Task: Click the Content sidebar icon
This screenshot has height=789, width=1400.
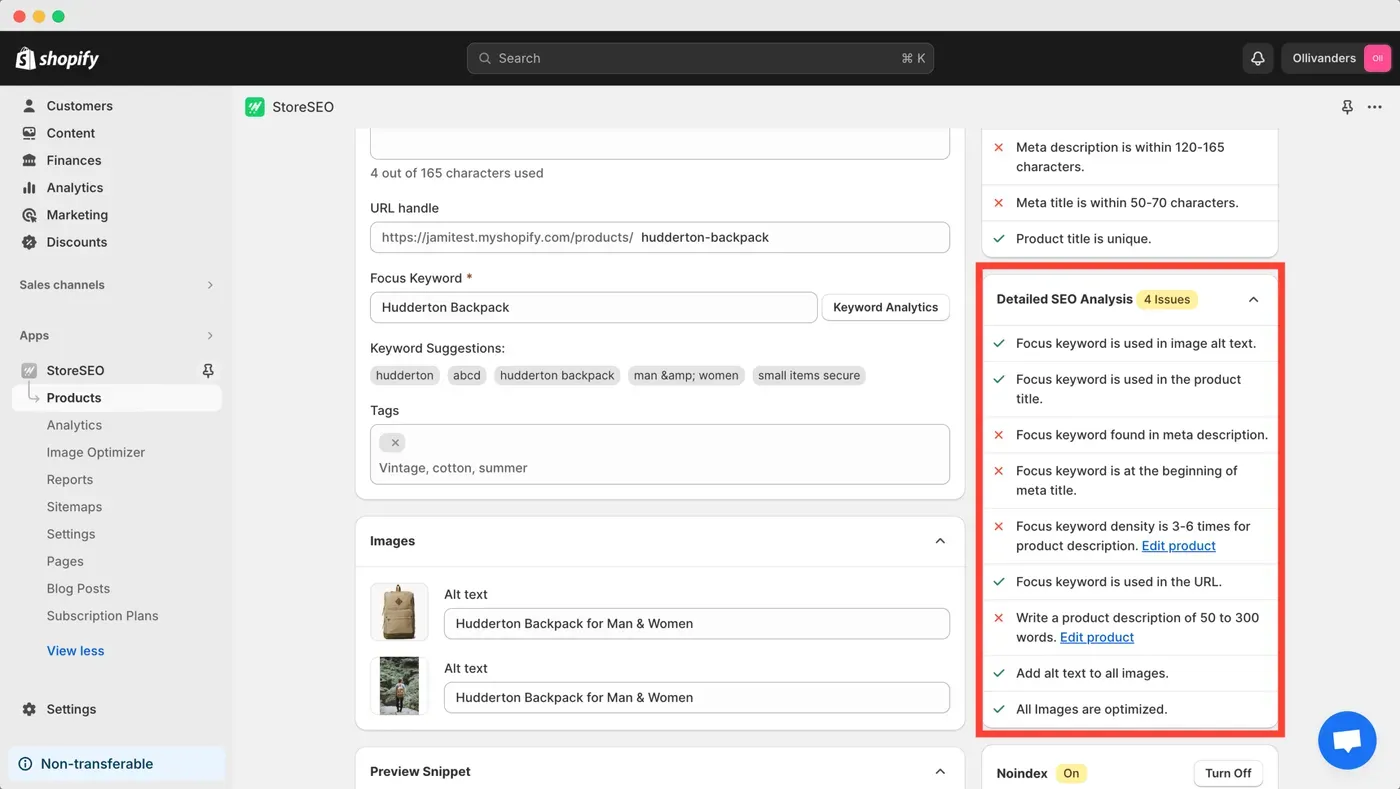Action: tap(29, 133)
